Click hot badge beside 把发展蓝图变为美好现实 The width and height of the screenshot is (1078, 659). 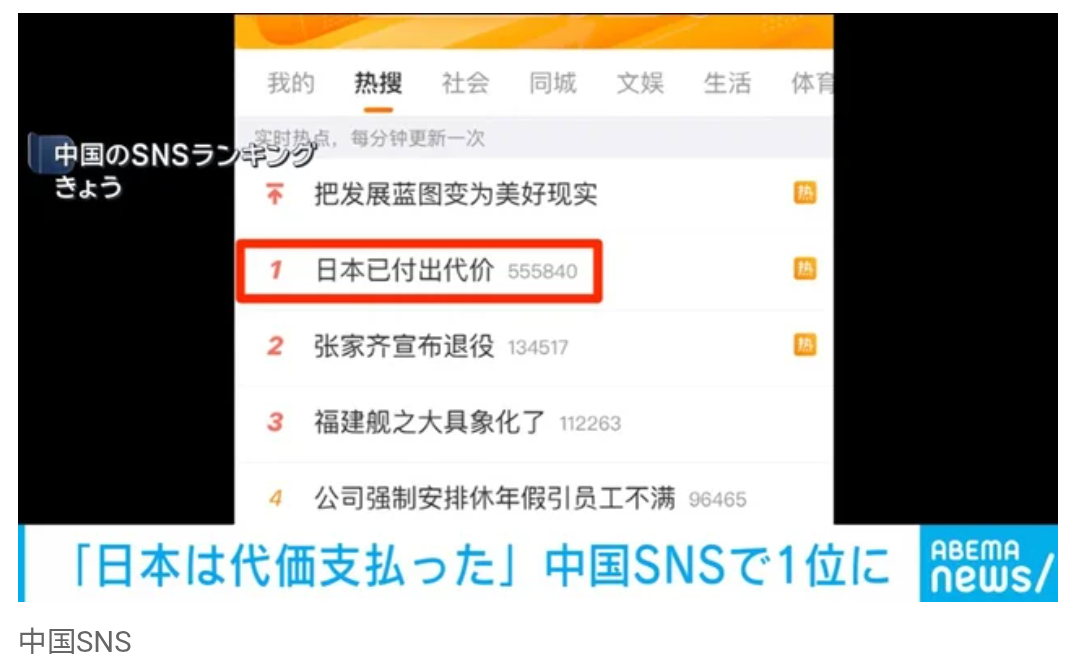805,193
